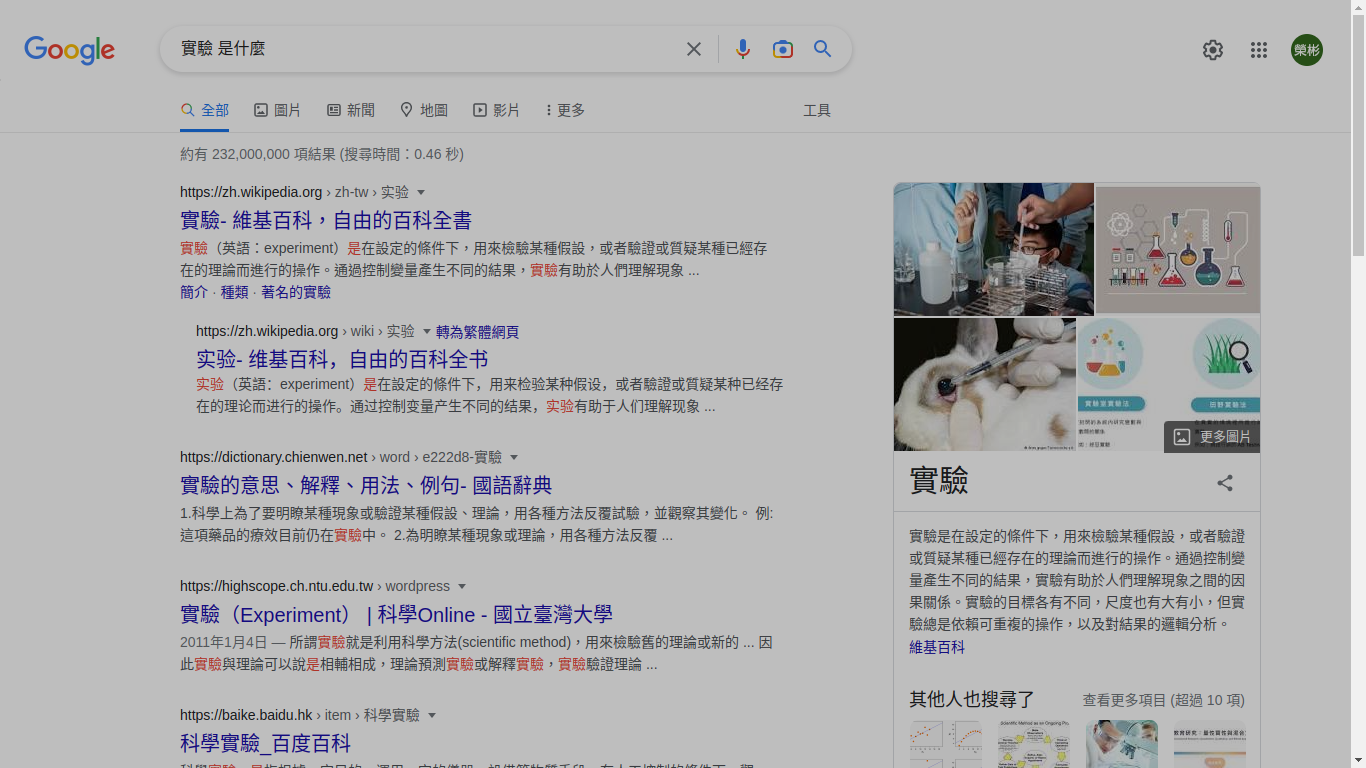Switch to the 圖片 tab
1366x768 pixels.
click(277, 110)
